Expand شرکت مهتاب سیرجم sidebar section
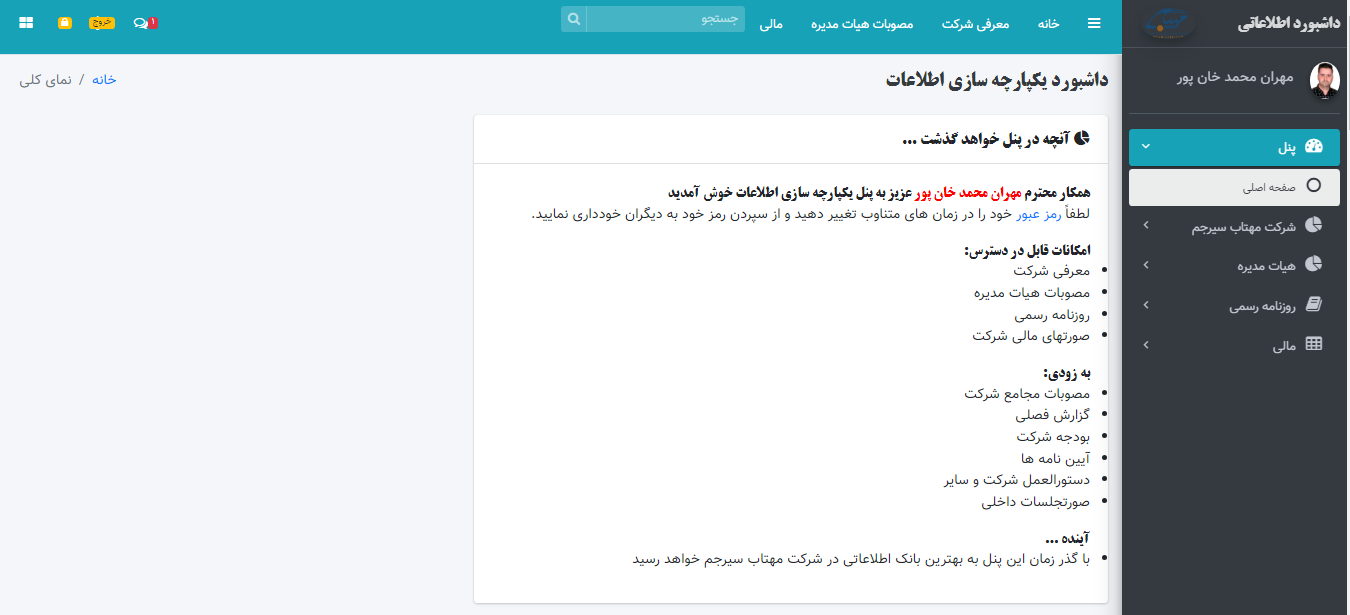 1236,226
